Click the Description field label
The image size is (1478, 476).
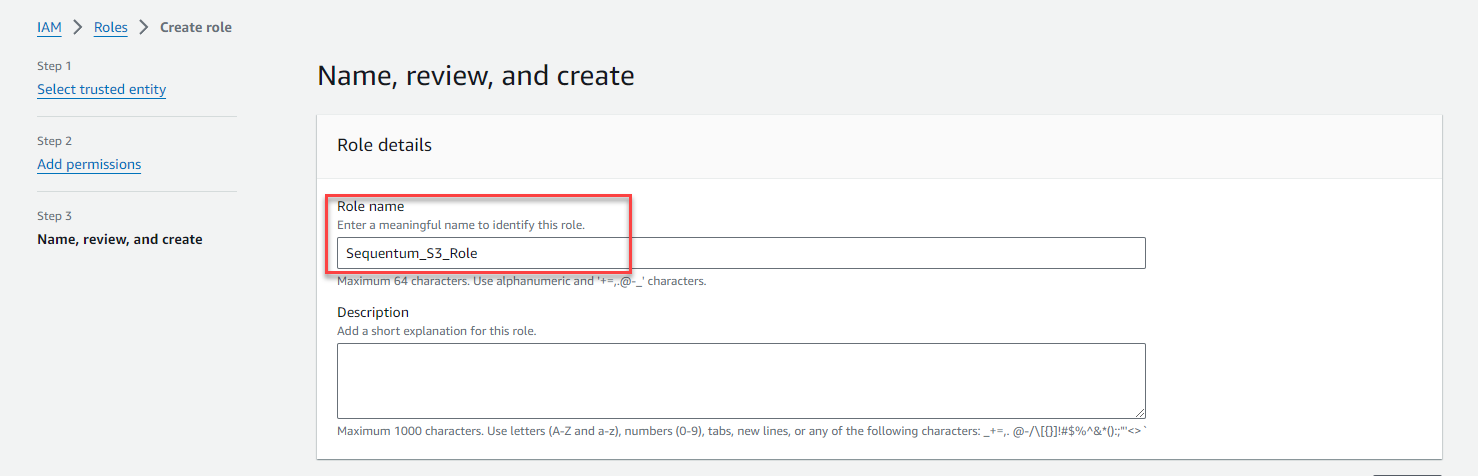[373, 312]
